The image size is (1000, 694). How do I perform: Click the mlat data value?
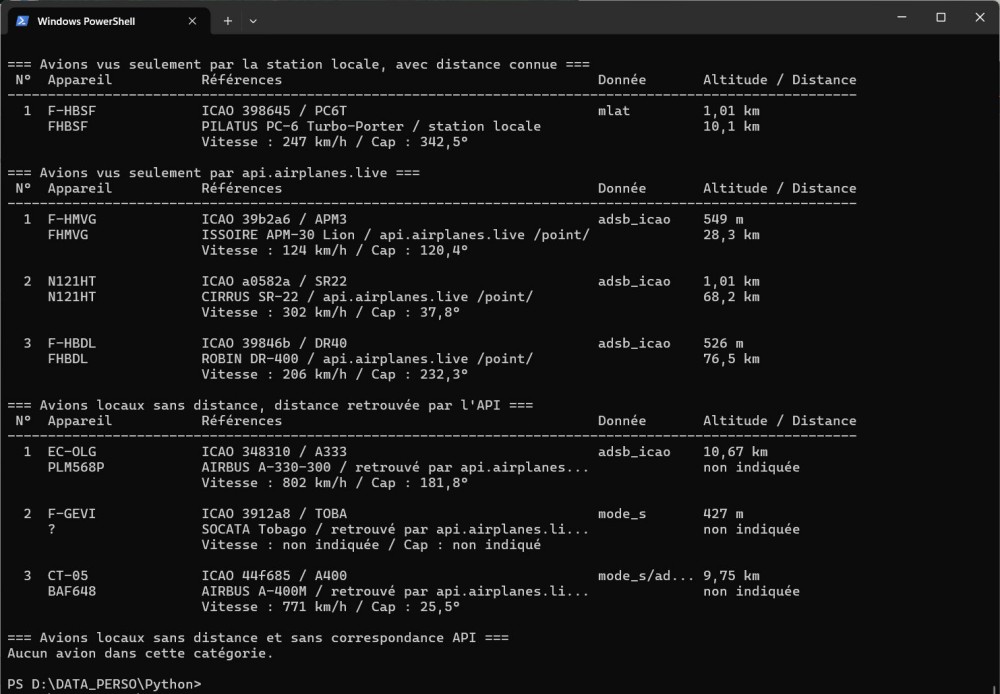[x=614, y=110]
